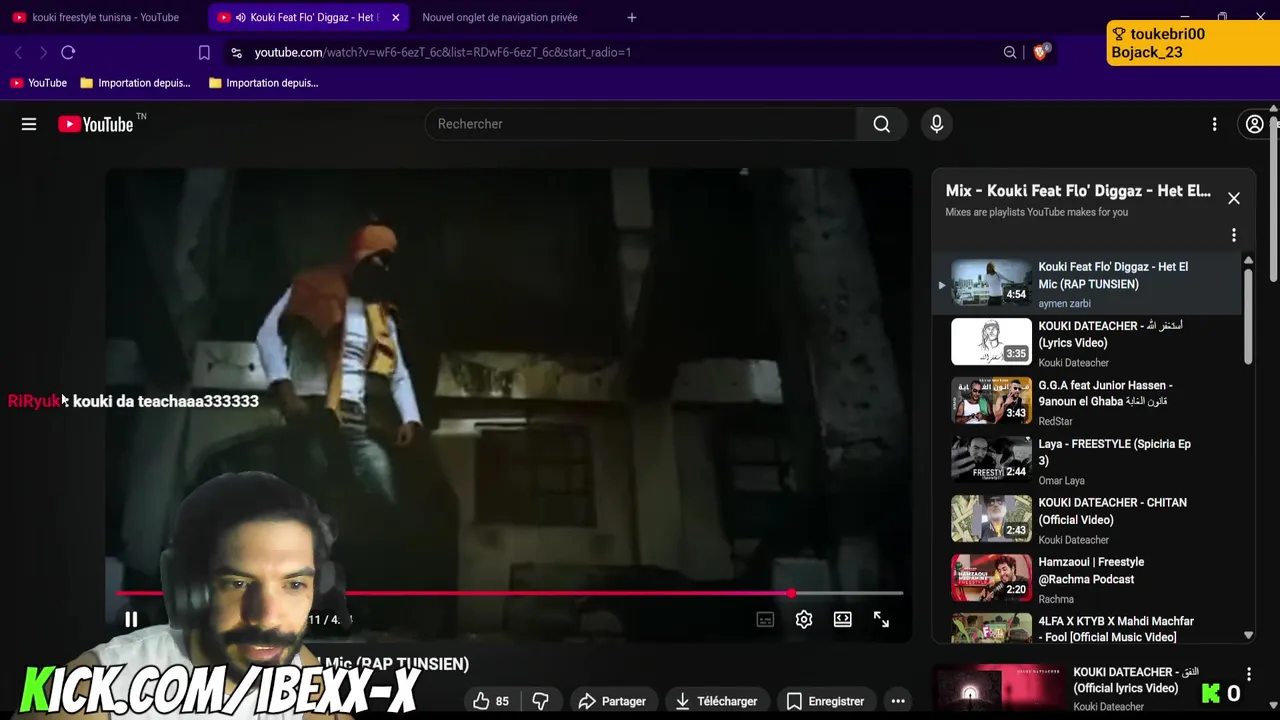Open the YouTube bookmark in bookmarks bar
This screenshot has height=720, width=1280.
click(38, 83)
